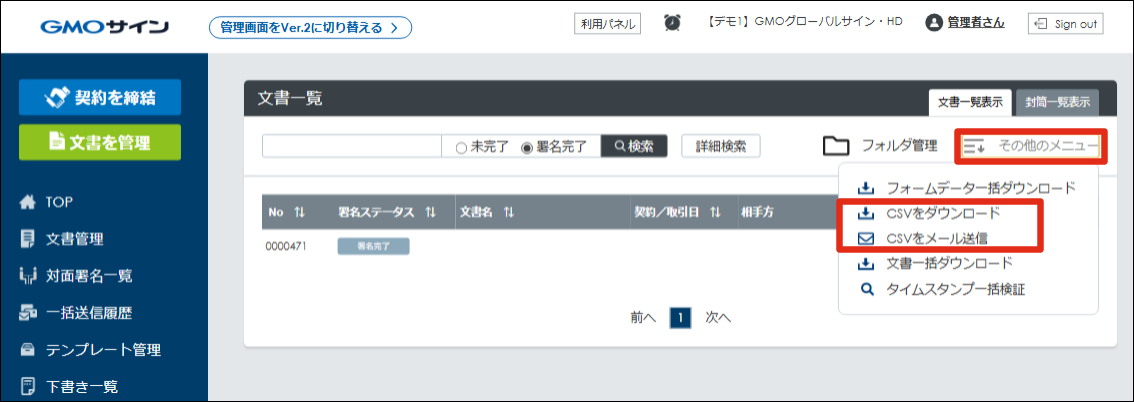Image resolution: width=1134 pixels, height=402 pixels.
Task: Open the その他のメニュー dropdown
Action: point(1032,146)
